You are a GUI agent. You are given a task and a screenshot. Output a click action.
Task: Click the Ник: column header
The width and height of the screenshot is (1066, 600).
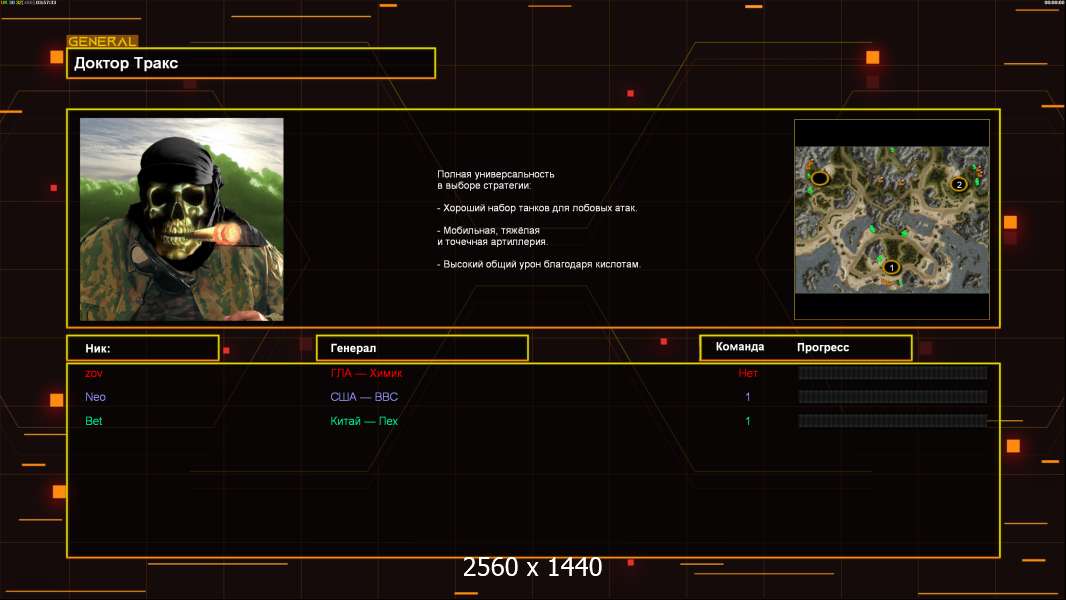click(142, 348)
